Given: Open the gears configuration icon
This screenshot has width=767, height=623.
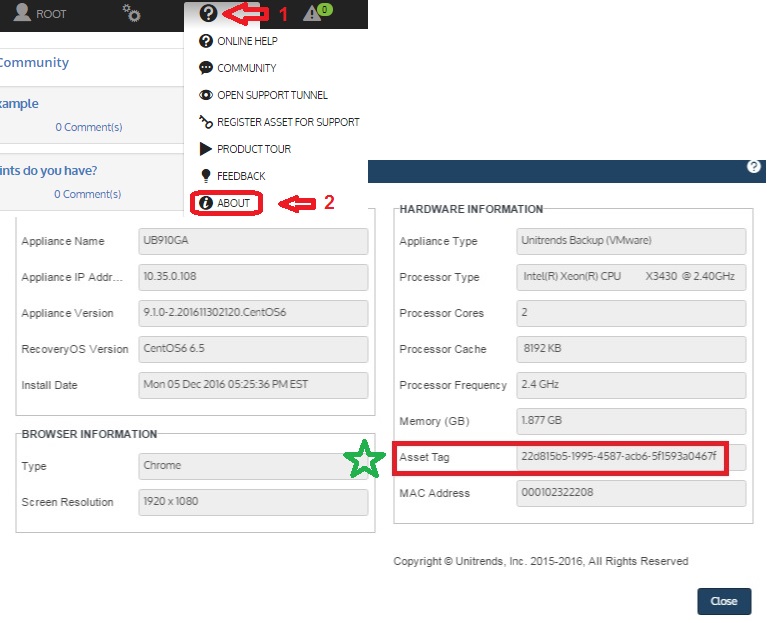Looking at the screenshot, I should [x=131, y=13].
